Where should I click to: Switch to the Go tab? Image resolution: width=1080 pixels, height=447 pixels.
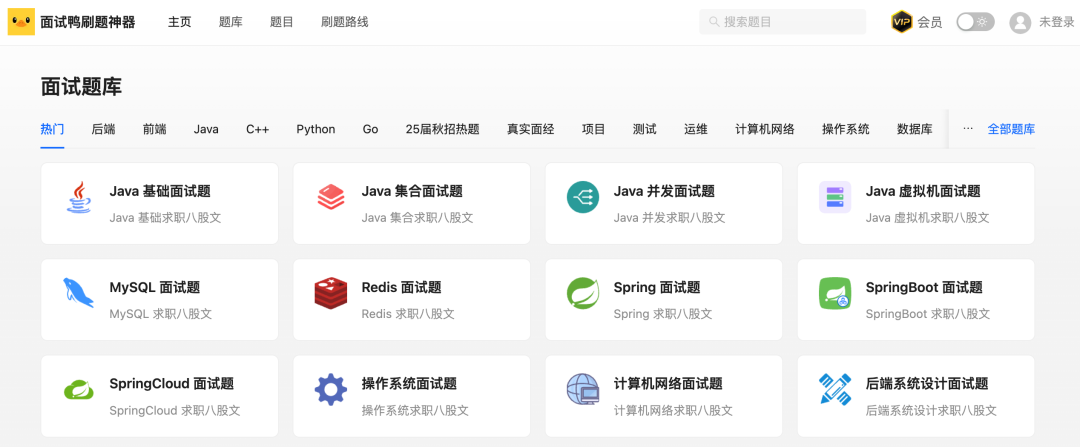(371, 129)
